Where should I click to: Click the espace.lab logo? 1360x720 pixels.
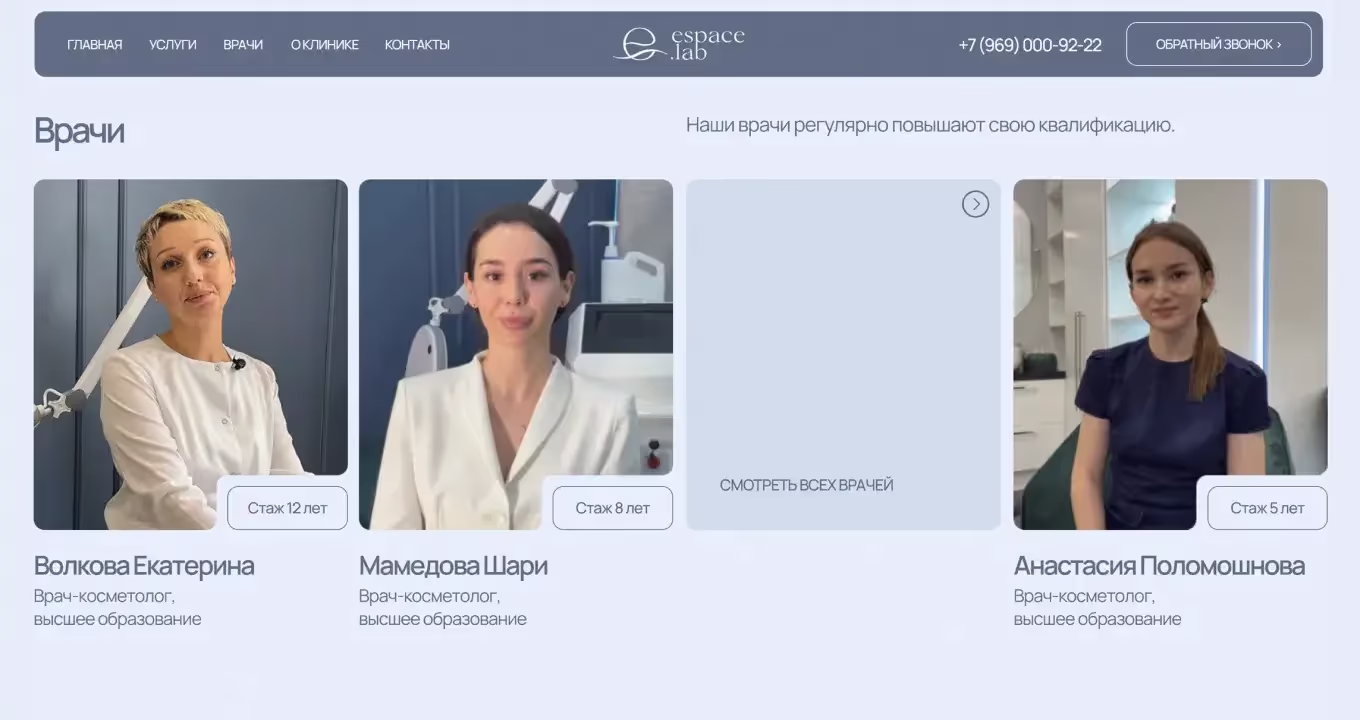point(679,44)
